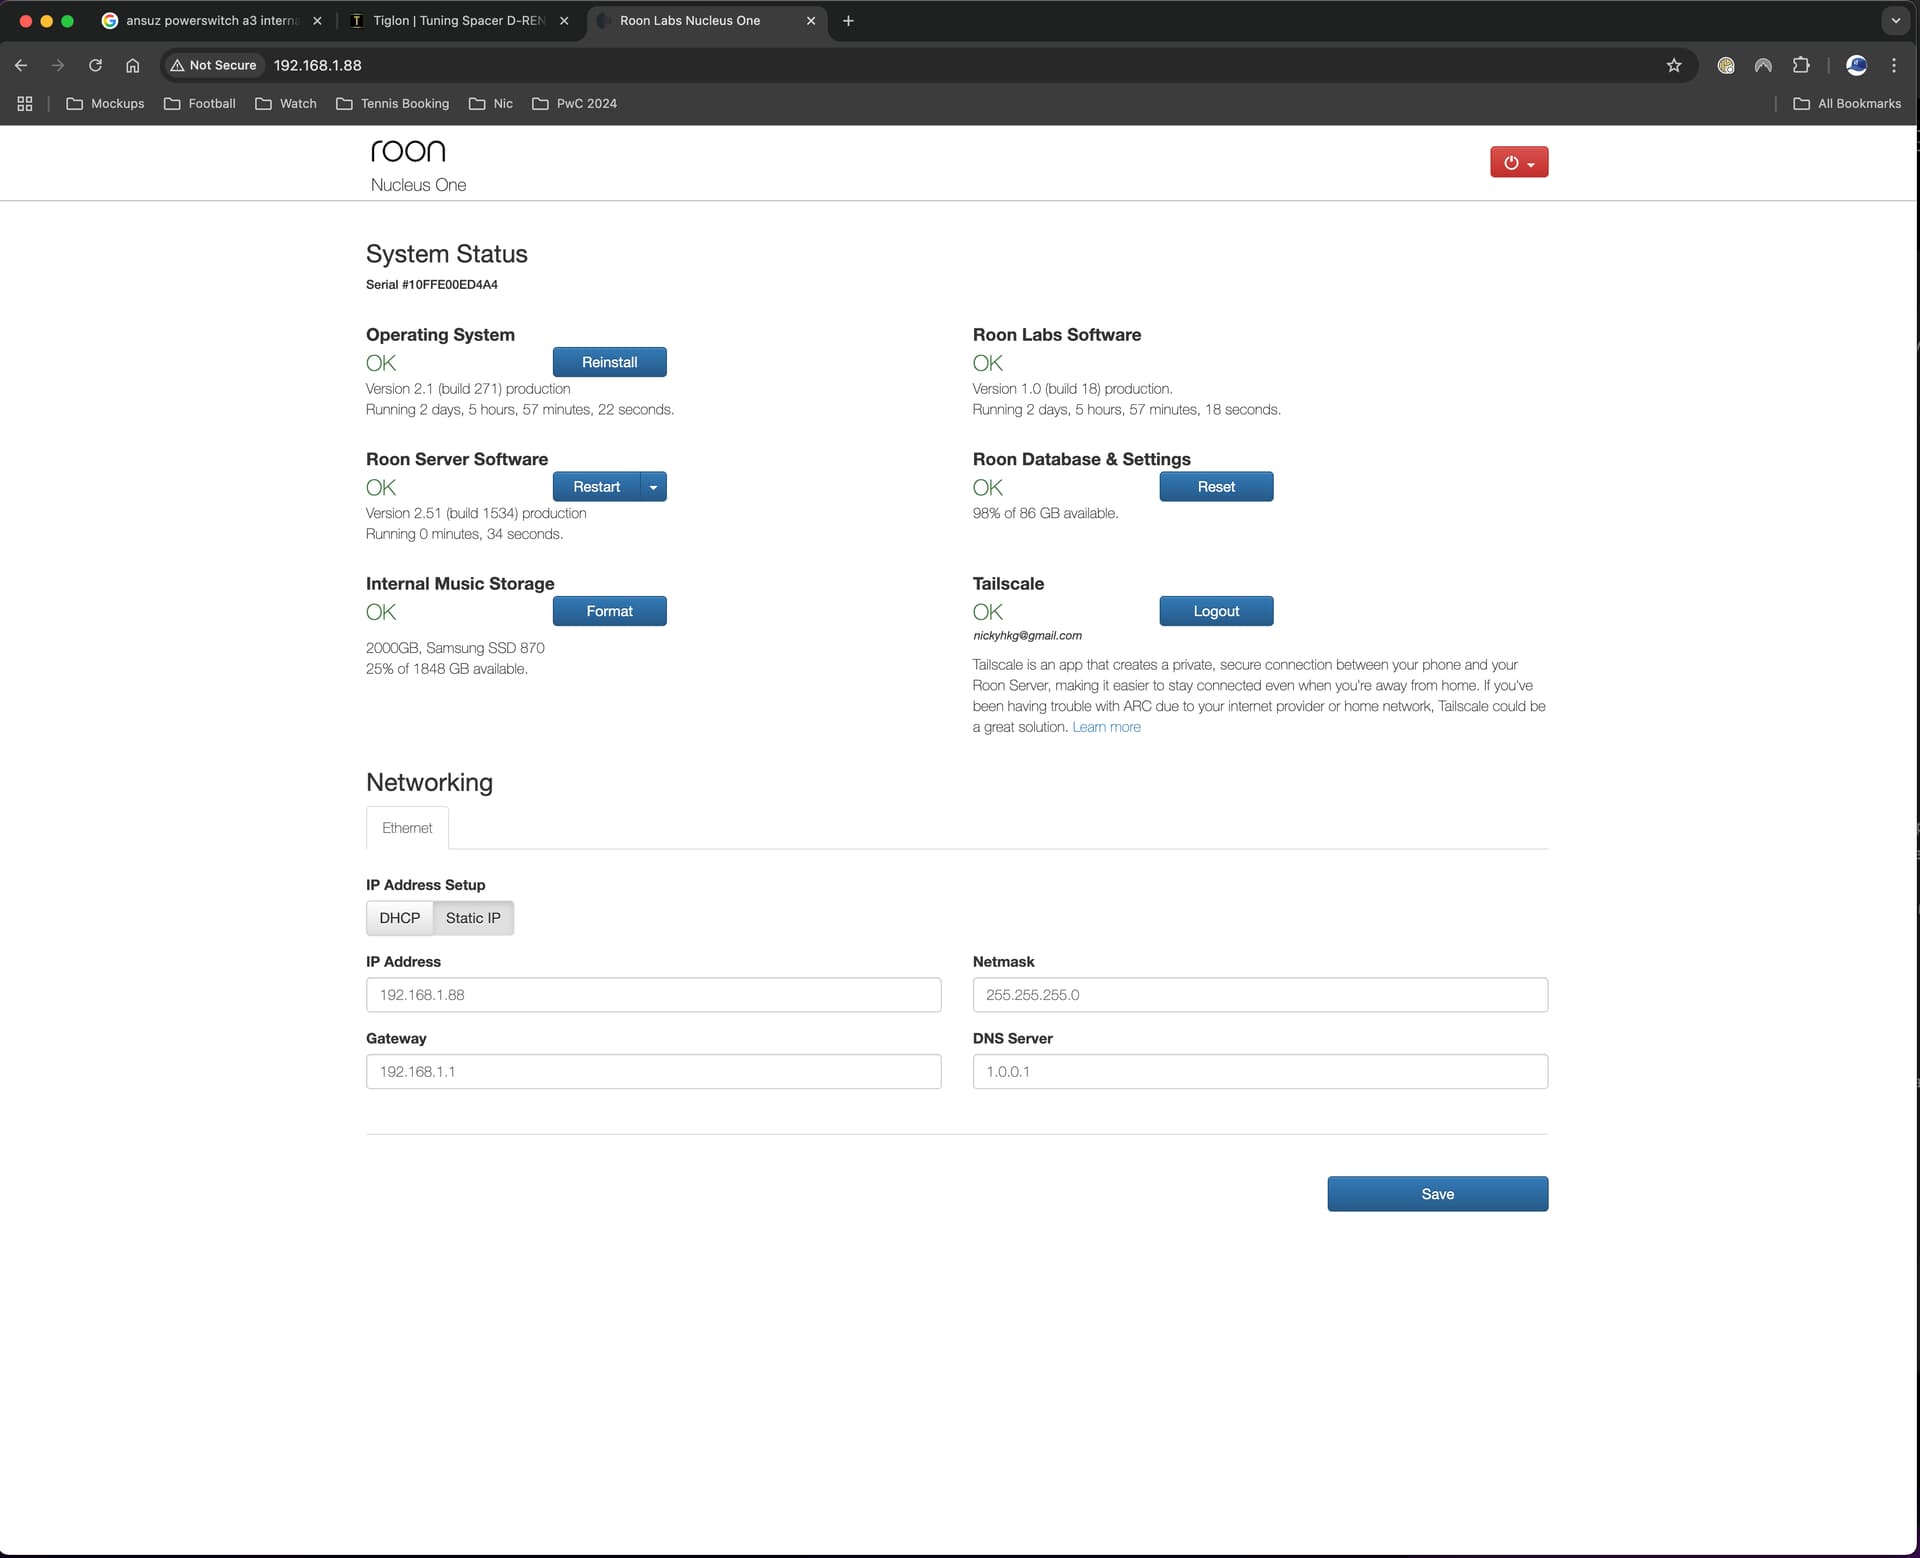Select the Ethernet networking tab

(x=407, y=828)
